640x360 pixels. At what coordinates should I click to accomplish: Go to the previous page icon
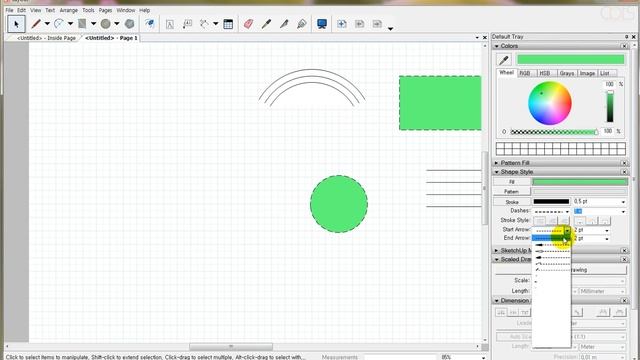360,24
